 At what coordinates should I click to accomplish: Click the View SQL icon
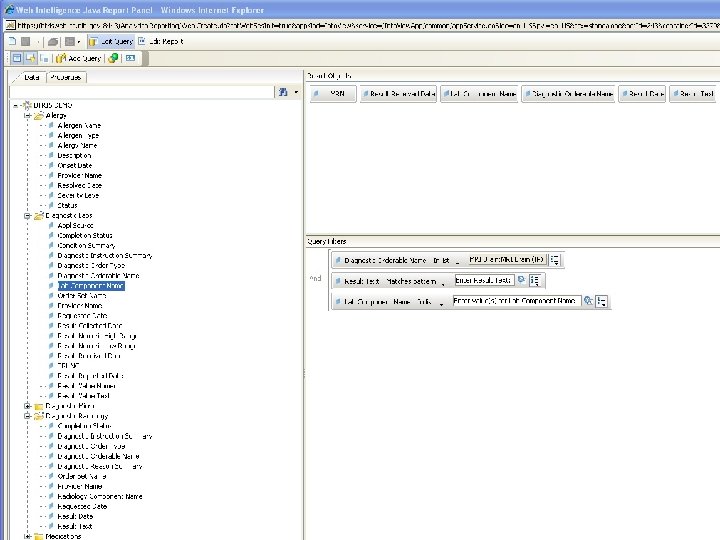131,58
